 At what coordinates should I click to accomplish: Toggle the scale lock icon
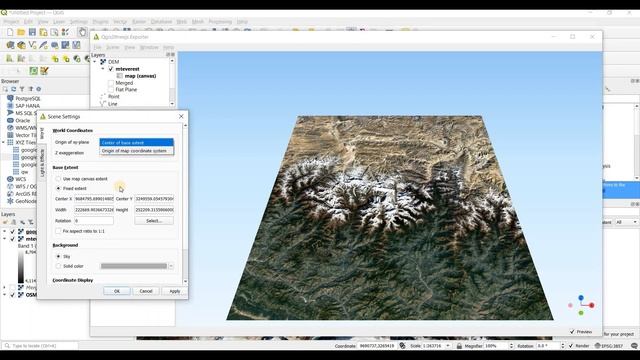coord(459,346)
